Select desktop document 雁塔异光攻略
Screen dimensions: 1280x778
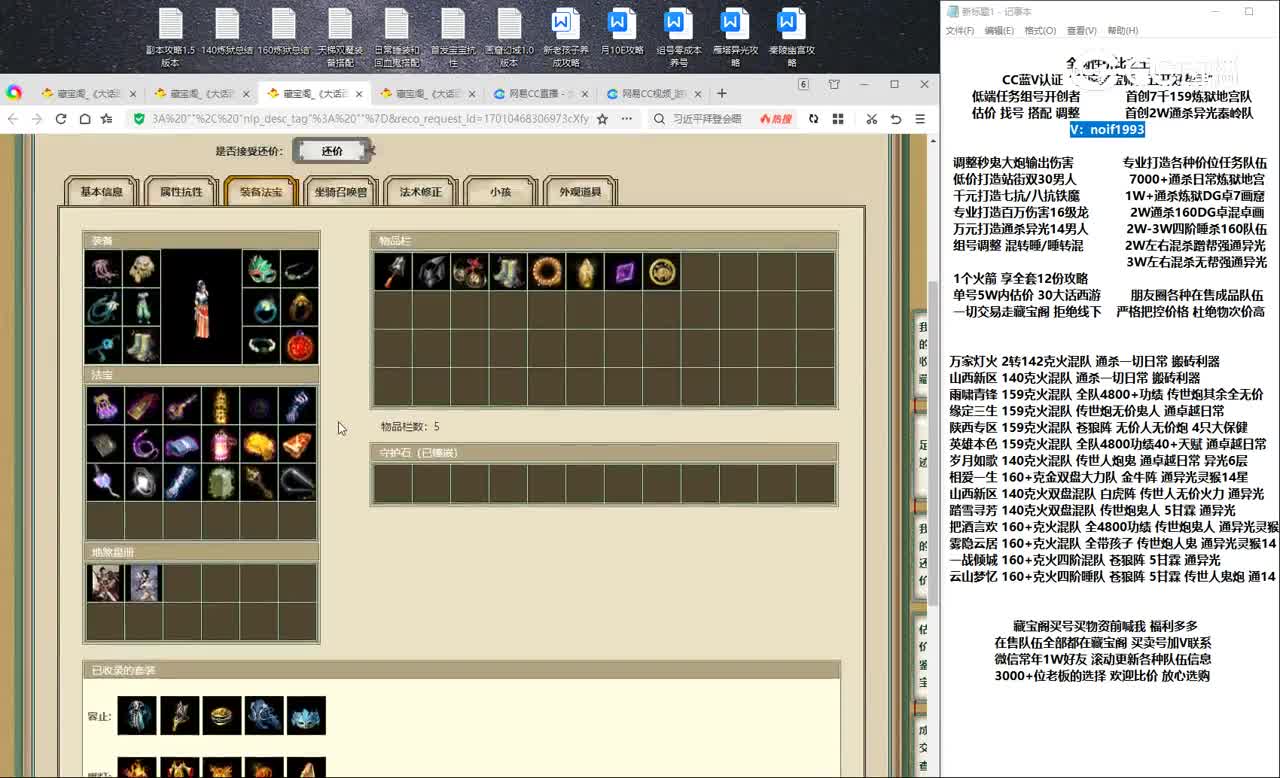tap(735, 37)
